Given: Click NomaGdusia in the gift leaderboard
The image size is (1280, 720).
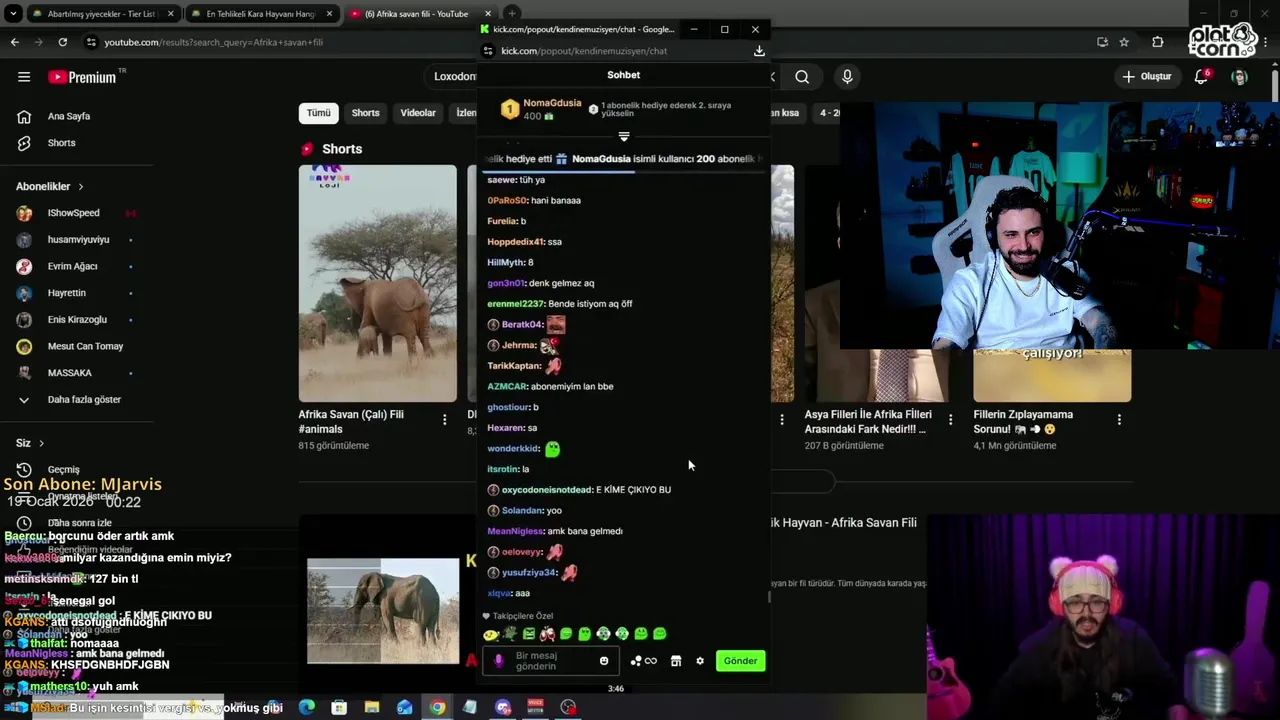Looking at the screenshot, I should pyautogui.click(x=552, y=103).
